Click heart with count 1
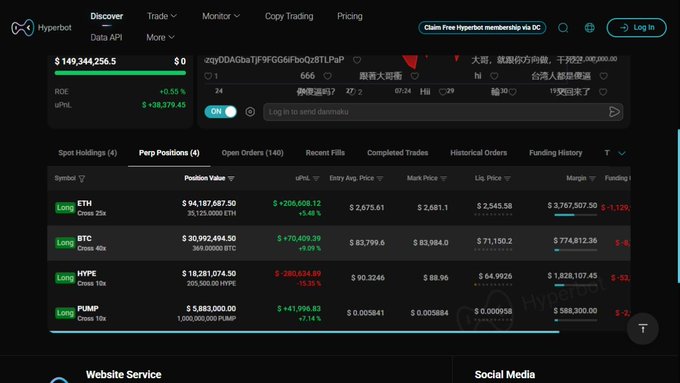This screenshot has width=680, height=383. pyautogui.click(x=208, y=76)
